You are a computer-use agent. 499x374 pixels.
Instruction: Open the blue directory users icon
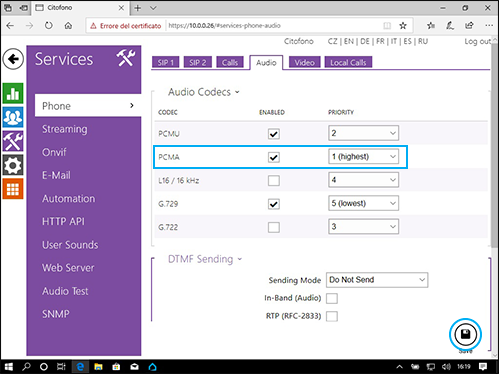(x=13, y=117)
